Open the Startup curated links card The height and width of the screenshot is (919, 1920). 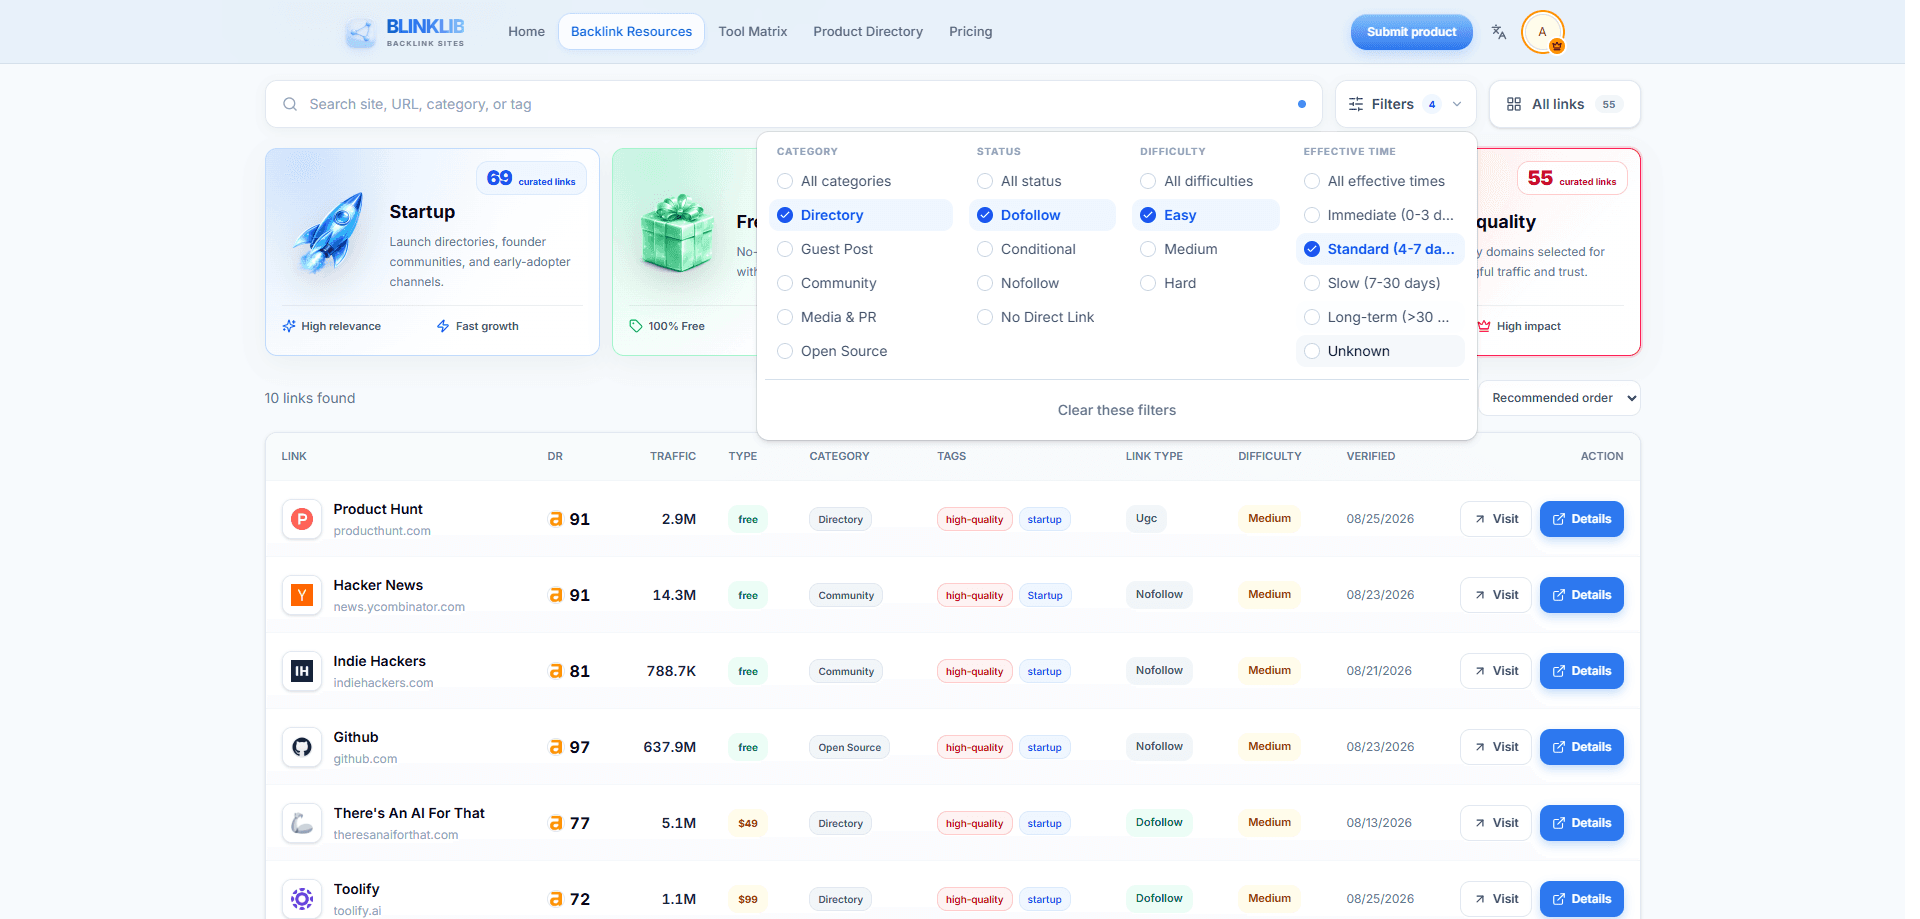click(432, 252)
